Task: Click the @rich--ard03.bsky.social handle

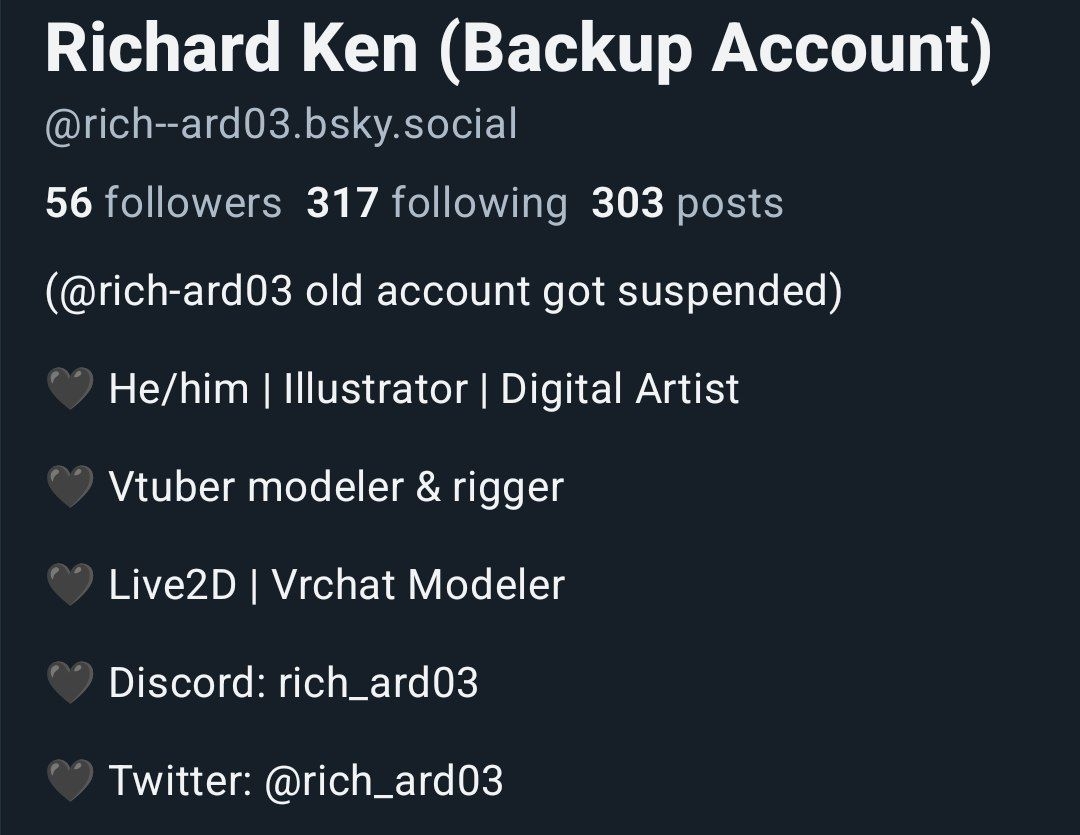Action: tap(281, 126)
